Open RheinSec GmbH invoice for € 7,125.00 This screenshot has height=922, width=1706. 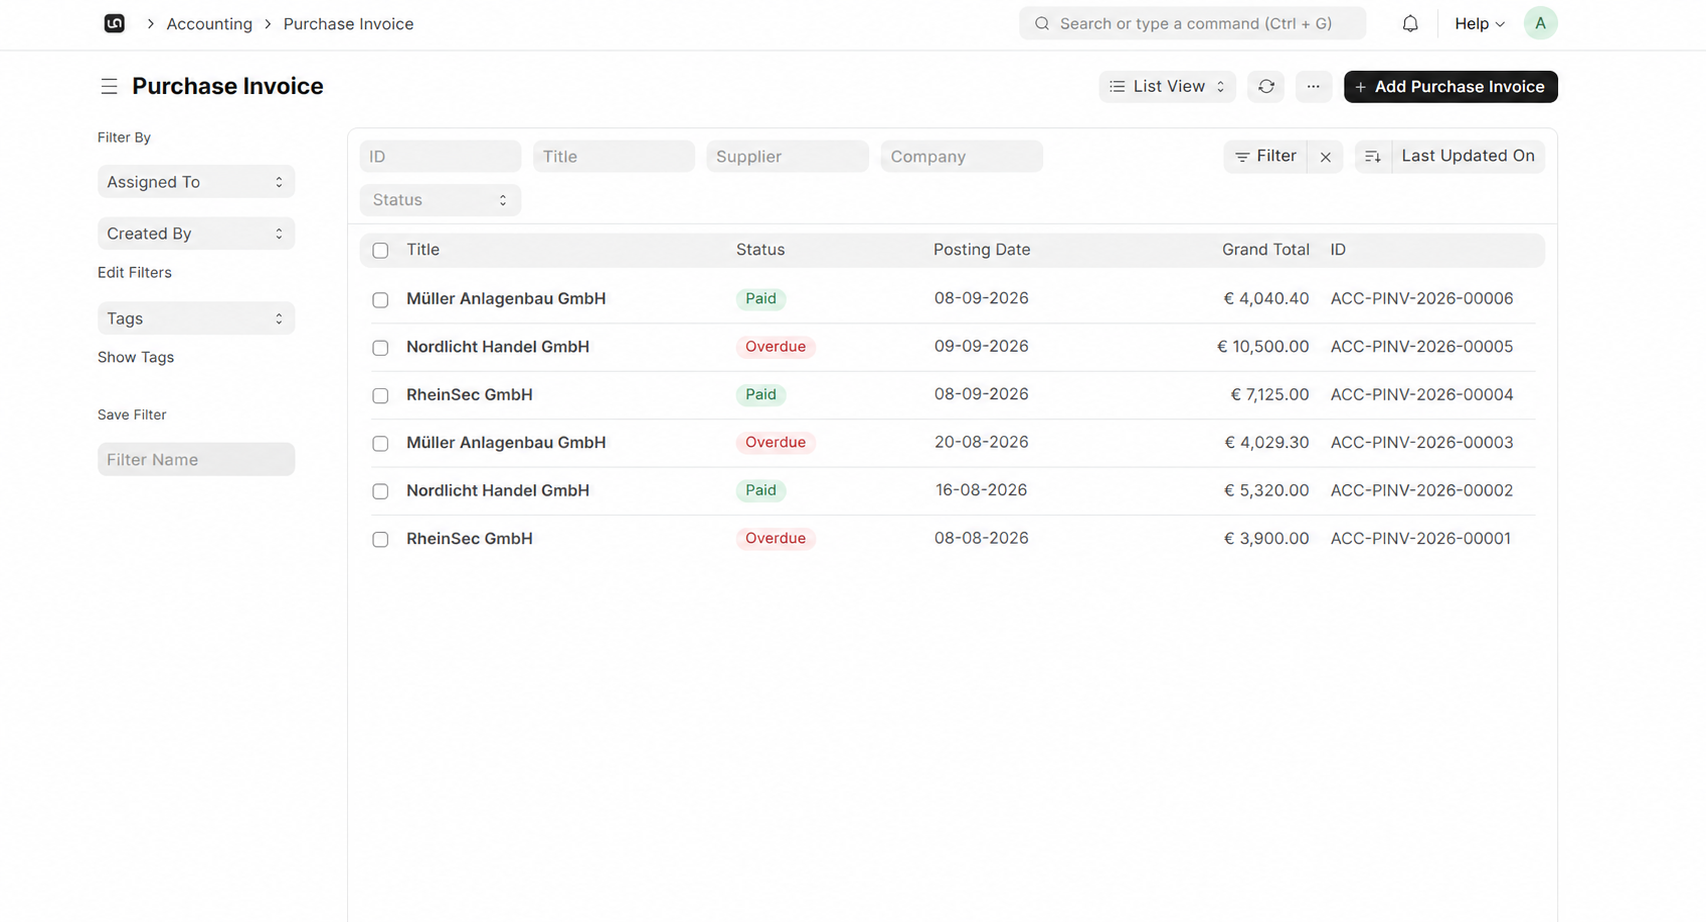pos(469,394)
